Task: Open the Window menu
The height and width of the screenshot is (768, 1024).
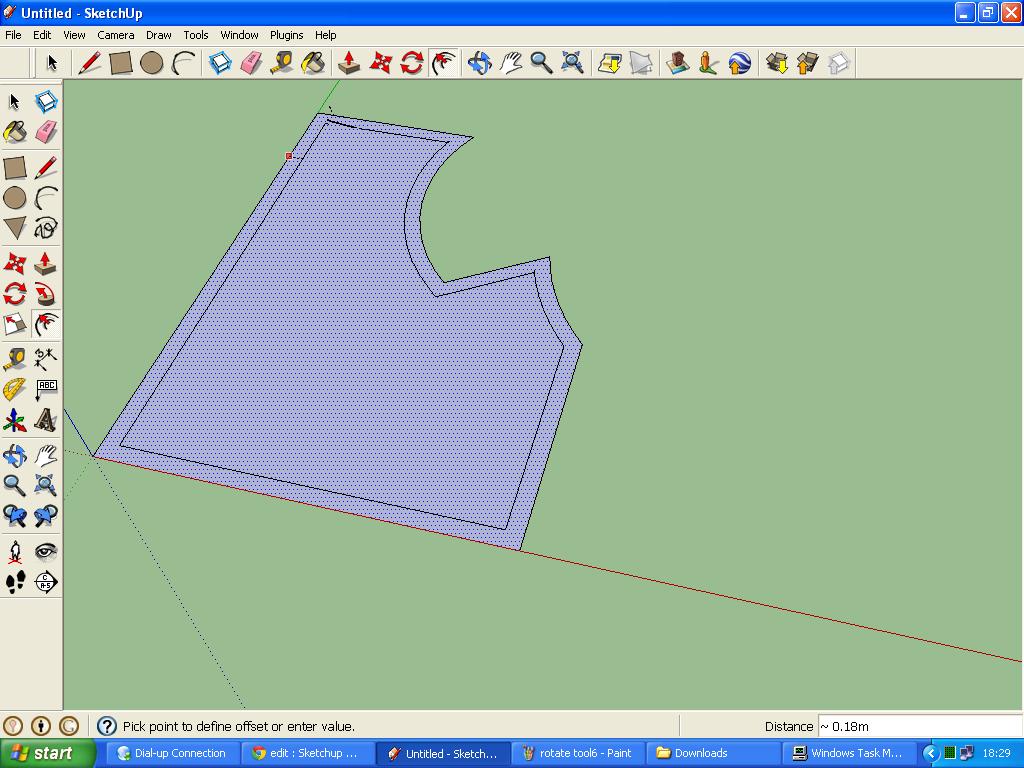Action: pos(239,35)
